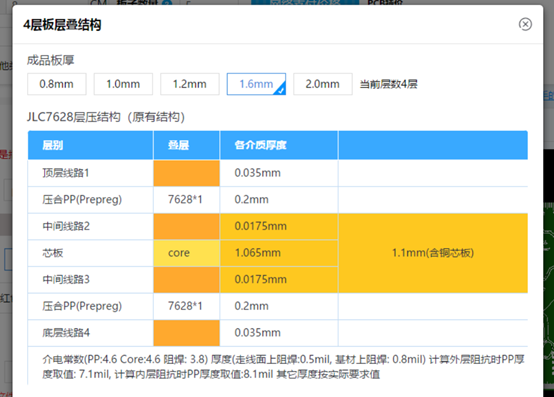Click the 介电常数 note text
This screenshot has height=397, width=554.
(x=283, y=367)
